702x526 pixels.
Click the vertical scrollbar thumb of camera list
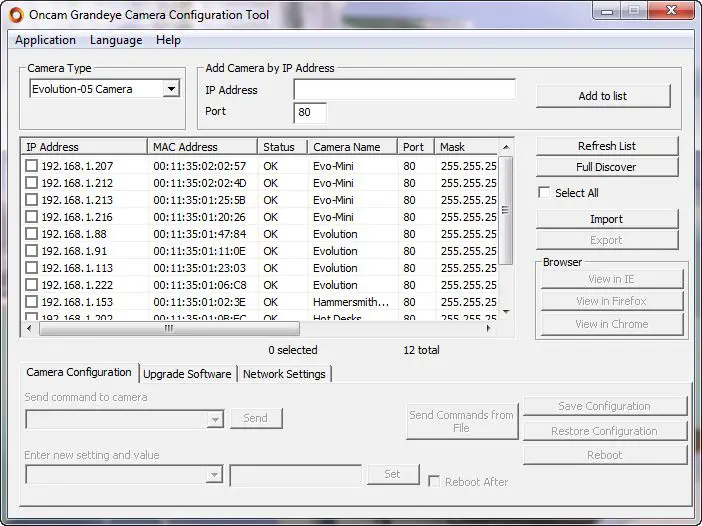(x=506, y=210)
